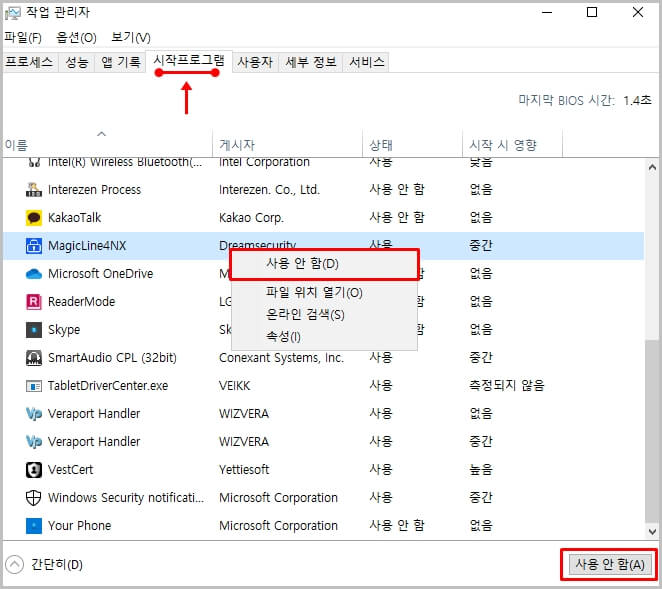Select the MagicLine4NX row name
Viewport: 662px width, 589px height.
tap(87, 246)
